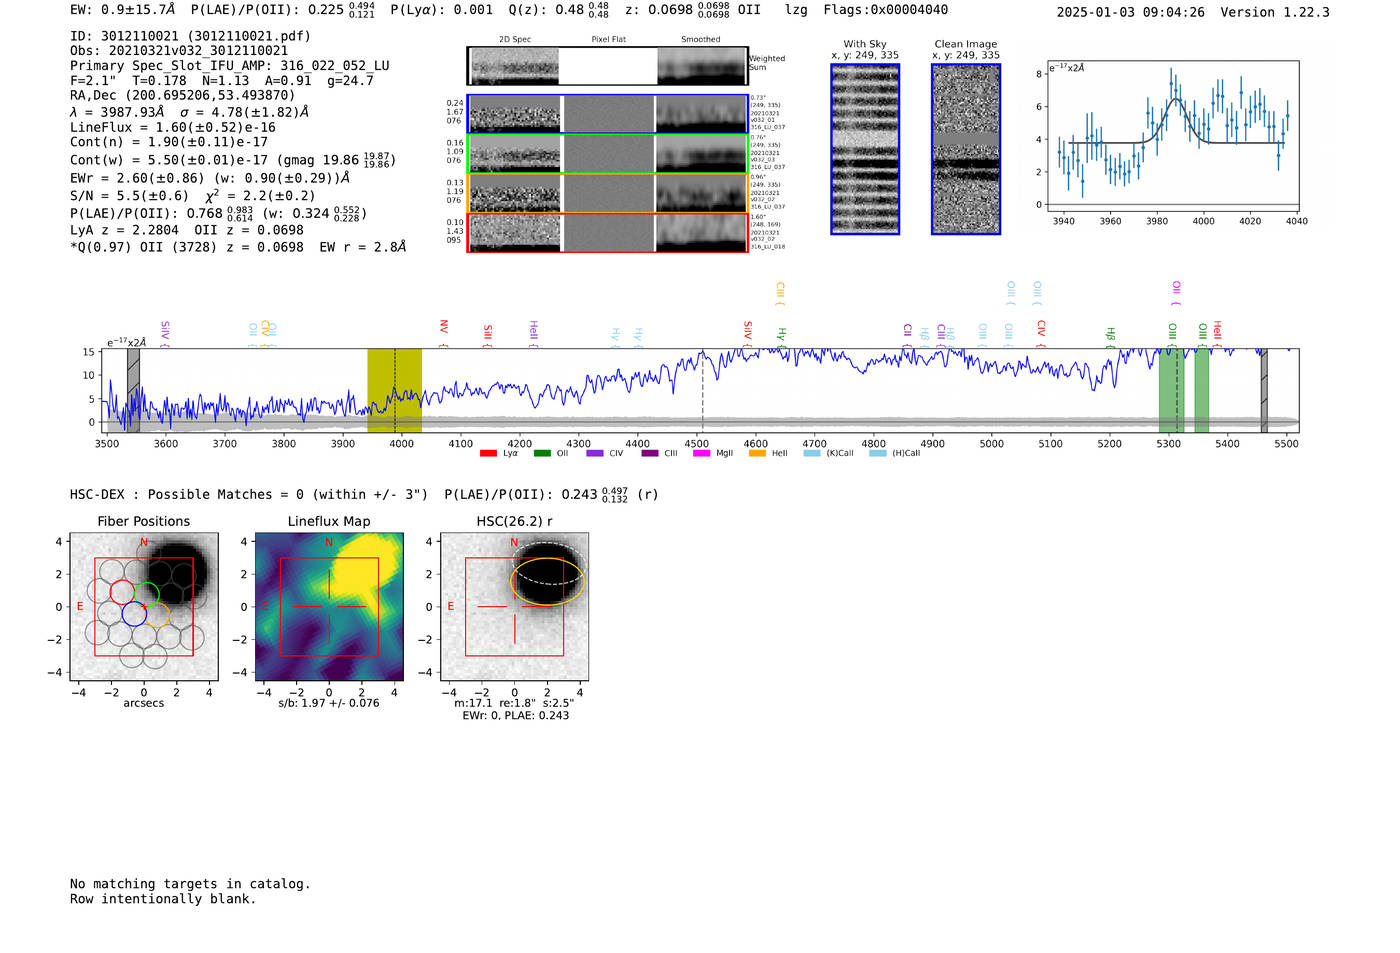Click the HeII orange legend swatch
The image size is (1400, 953).
(x=757, y=454)
